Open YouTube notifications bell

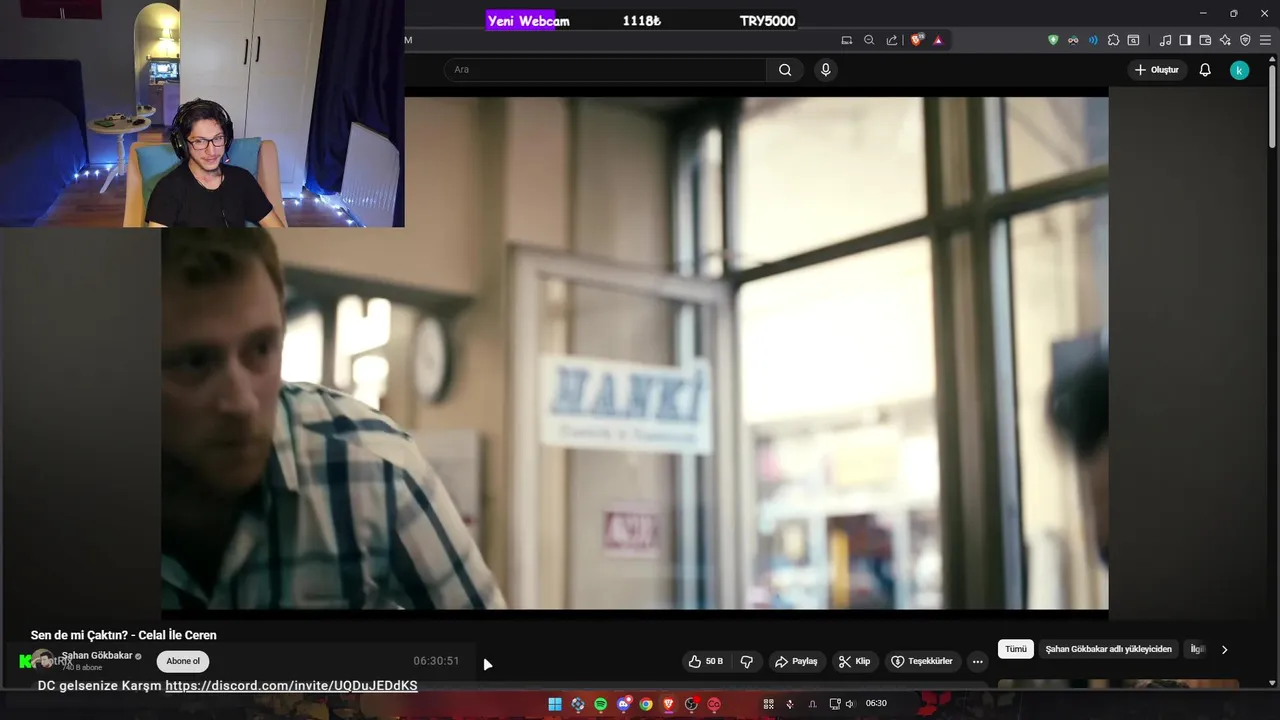point(1205,70)
